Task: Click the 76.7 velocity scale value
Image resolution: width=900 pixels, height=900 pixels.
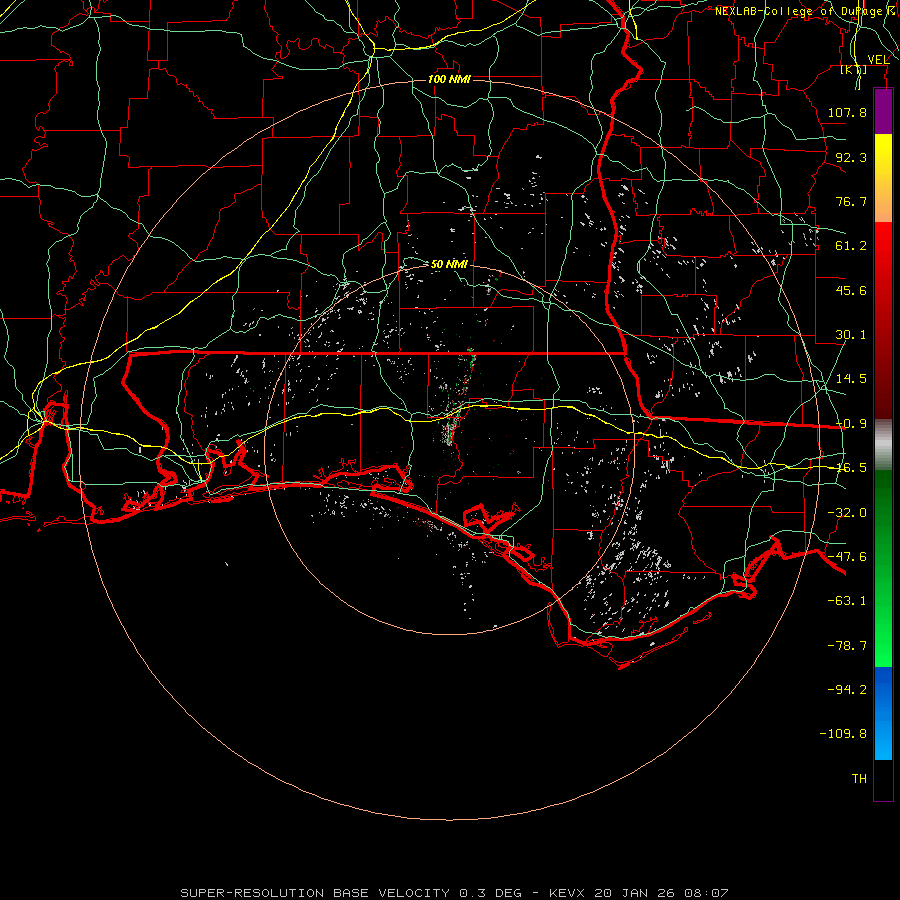Action: click(x=851, y=201)
